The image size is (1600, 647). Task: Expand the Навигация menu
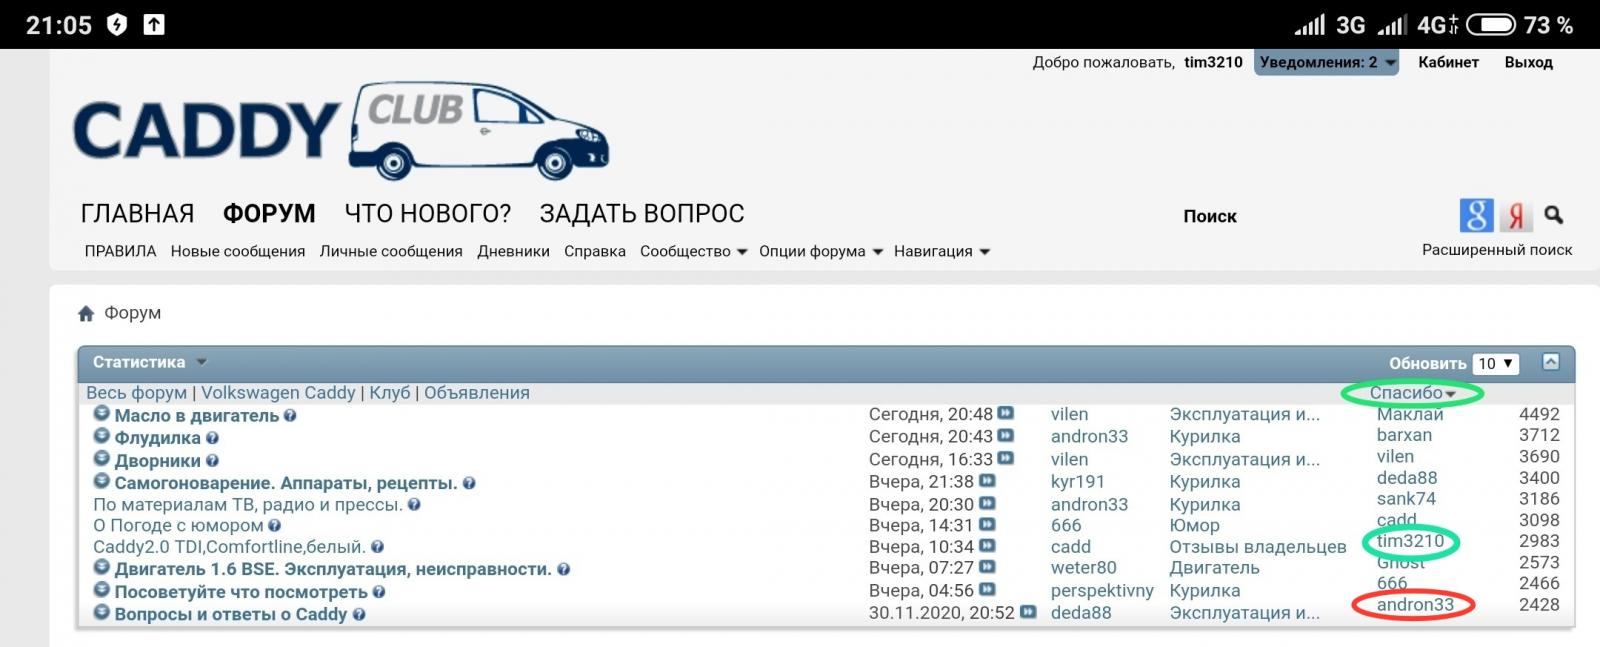[942, 251]
